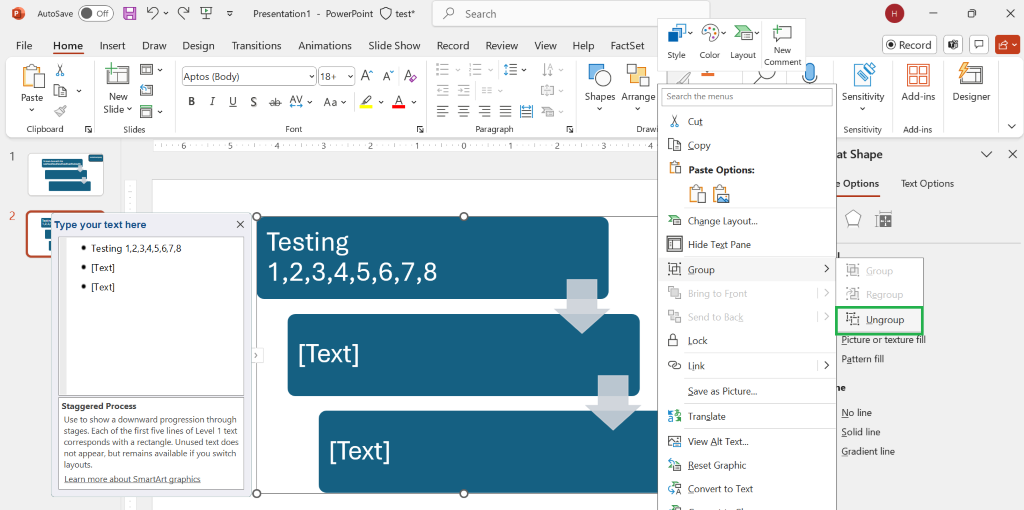1024x510 pixels.
Task: Toggle Bold formatting
Action: (x=191, y=101)
